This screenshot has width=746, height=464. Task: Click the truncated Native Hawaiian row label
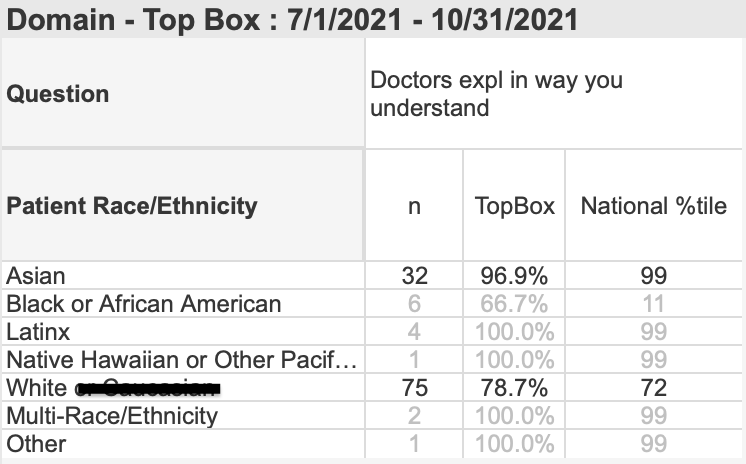click(182, 360)
